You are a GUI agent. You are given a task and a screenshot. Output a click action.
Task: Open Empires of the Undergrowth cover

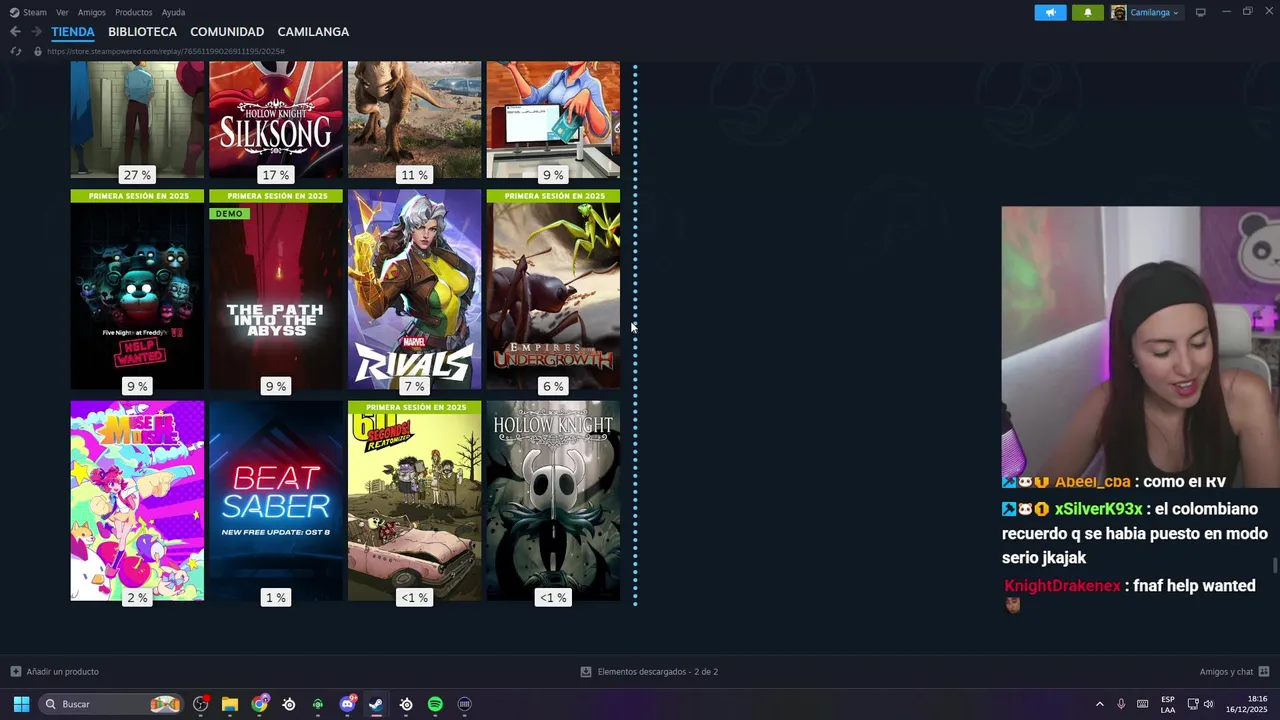553,295
